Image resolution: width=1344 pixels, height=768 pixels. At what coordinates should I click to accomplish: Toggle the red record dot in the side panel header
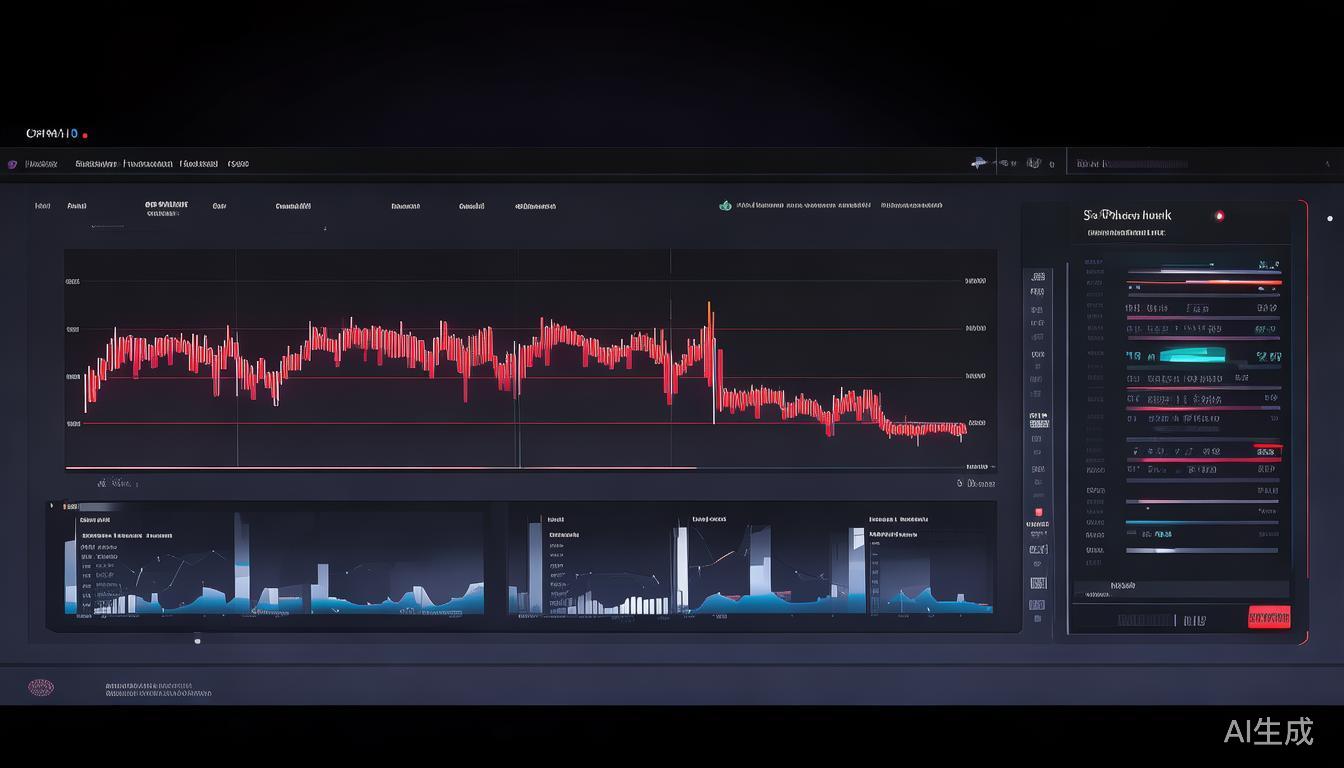[x=1218, y=216]
